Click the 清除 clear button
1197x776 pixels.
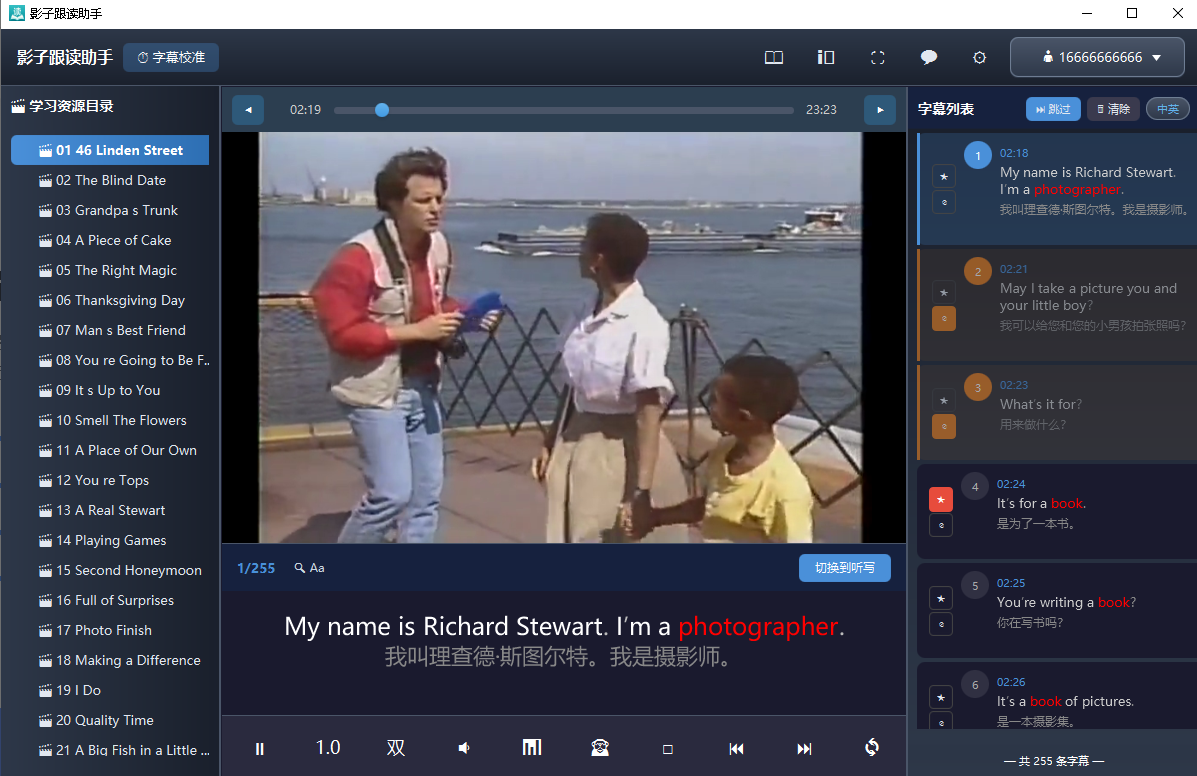pyautogui.click(x=1113, y=109)
